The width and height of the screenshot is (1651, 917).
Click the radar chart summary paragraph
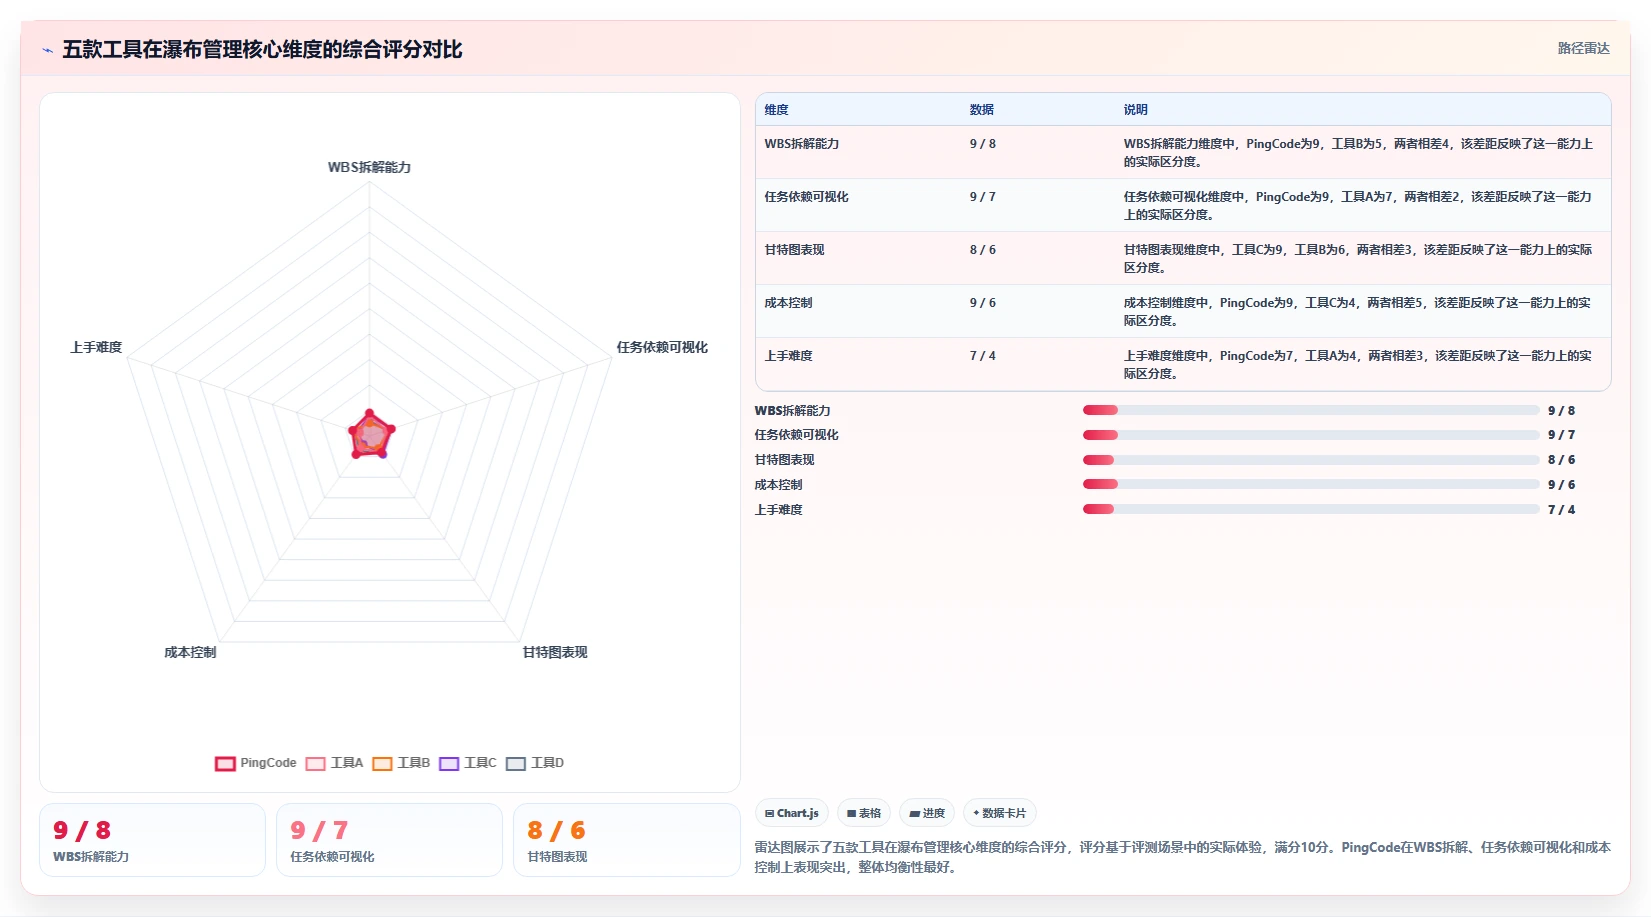(x=1182, y=857)
